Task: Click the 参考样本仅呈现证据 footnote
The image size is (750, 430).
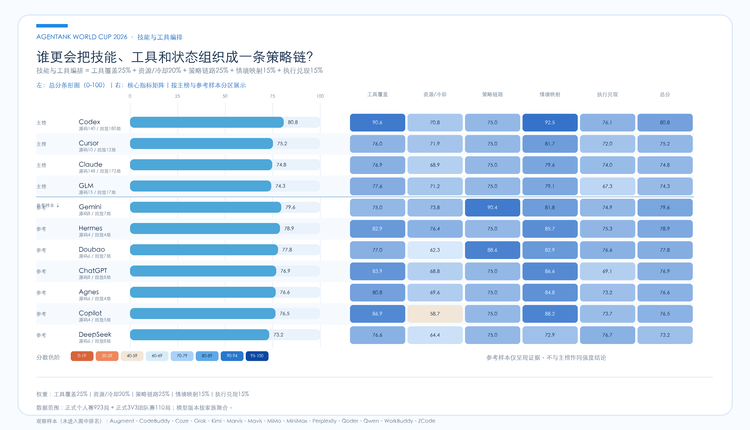Action: (x=546, y=358)
